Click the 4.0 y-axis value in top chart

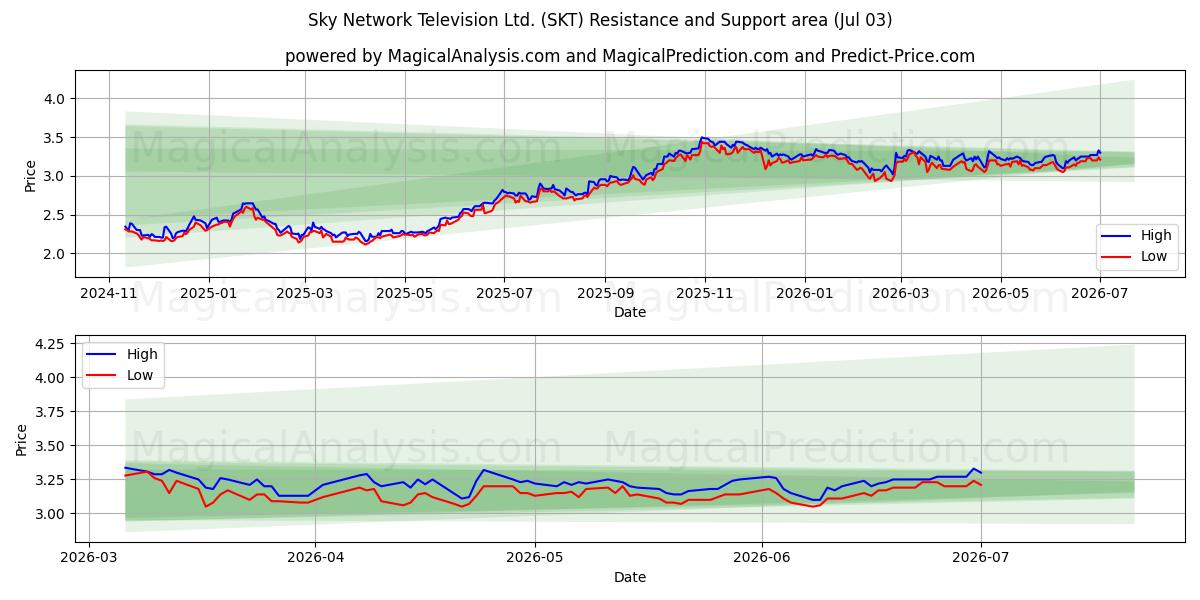(55, 99)
